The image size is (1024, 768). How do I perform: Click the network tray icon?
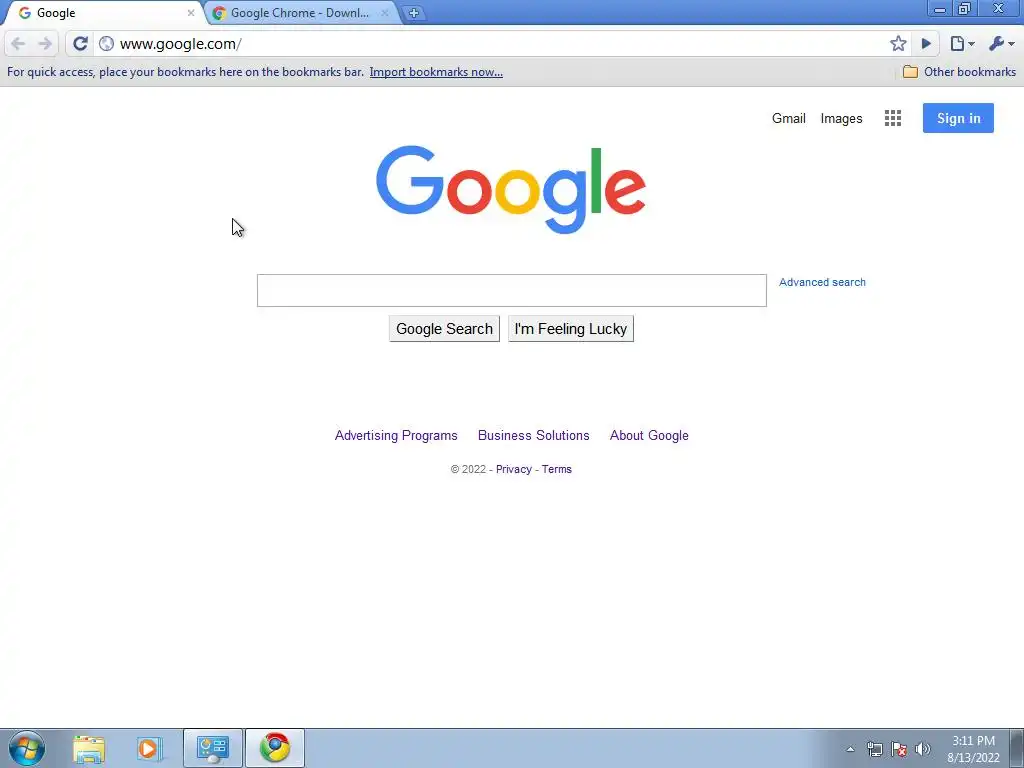coord(874,749)
